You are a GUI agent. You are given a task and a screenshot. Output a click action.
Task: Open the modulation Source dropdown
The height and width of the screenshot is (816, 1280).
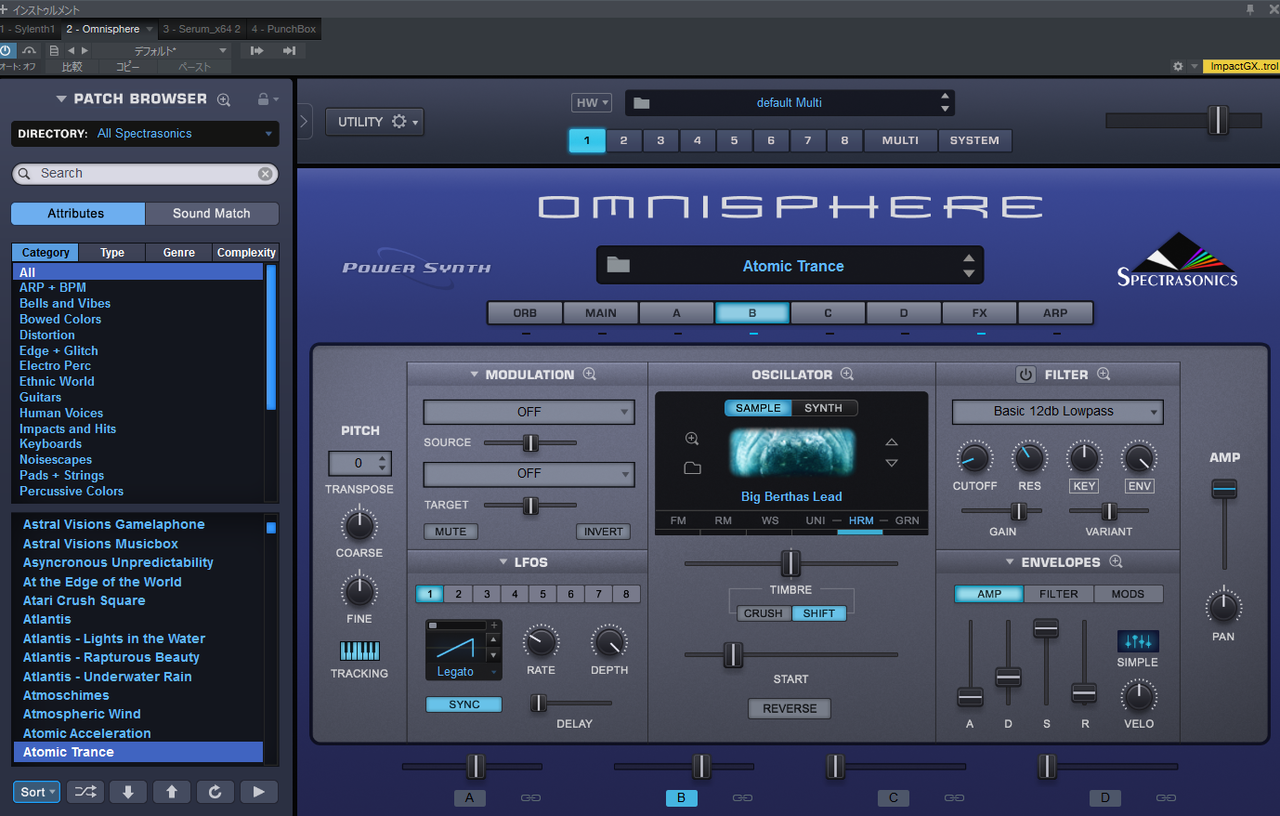point(529,412)
